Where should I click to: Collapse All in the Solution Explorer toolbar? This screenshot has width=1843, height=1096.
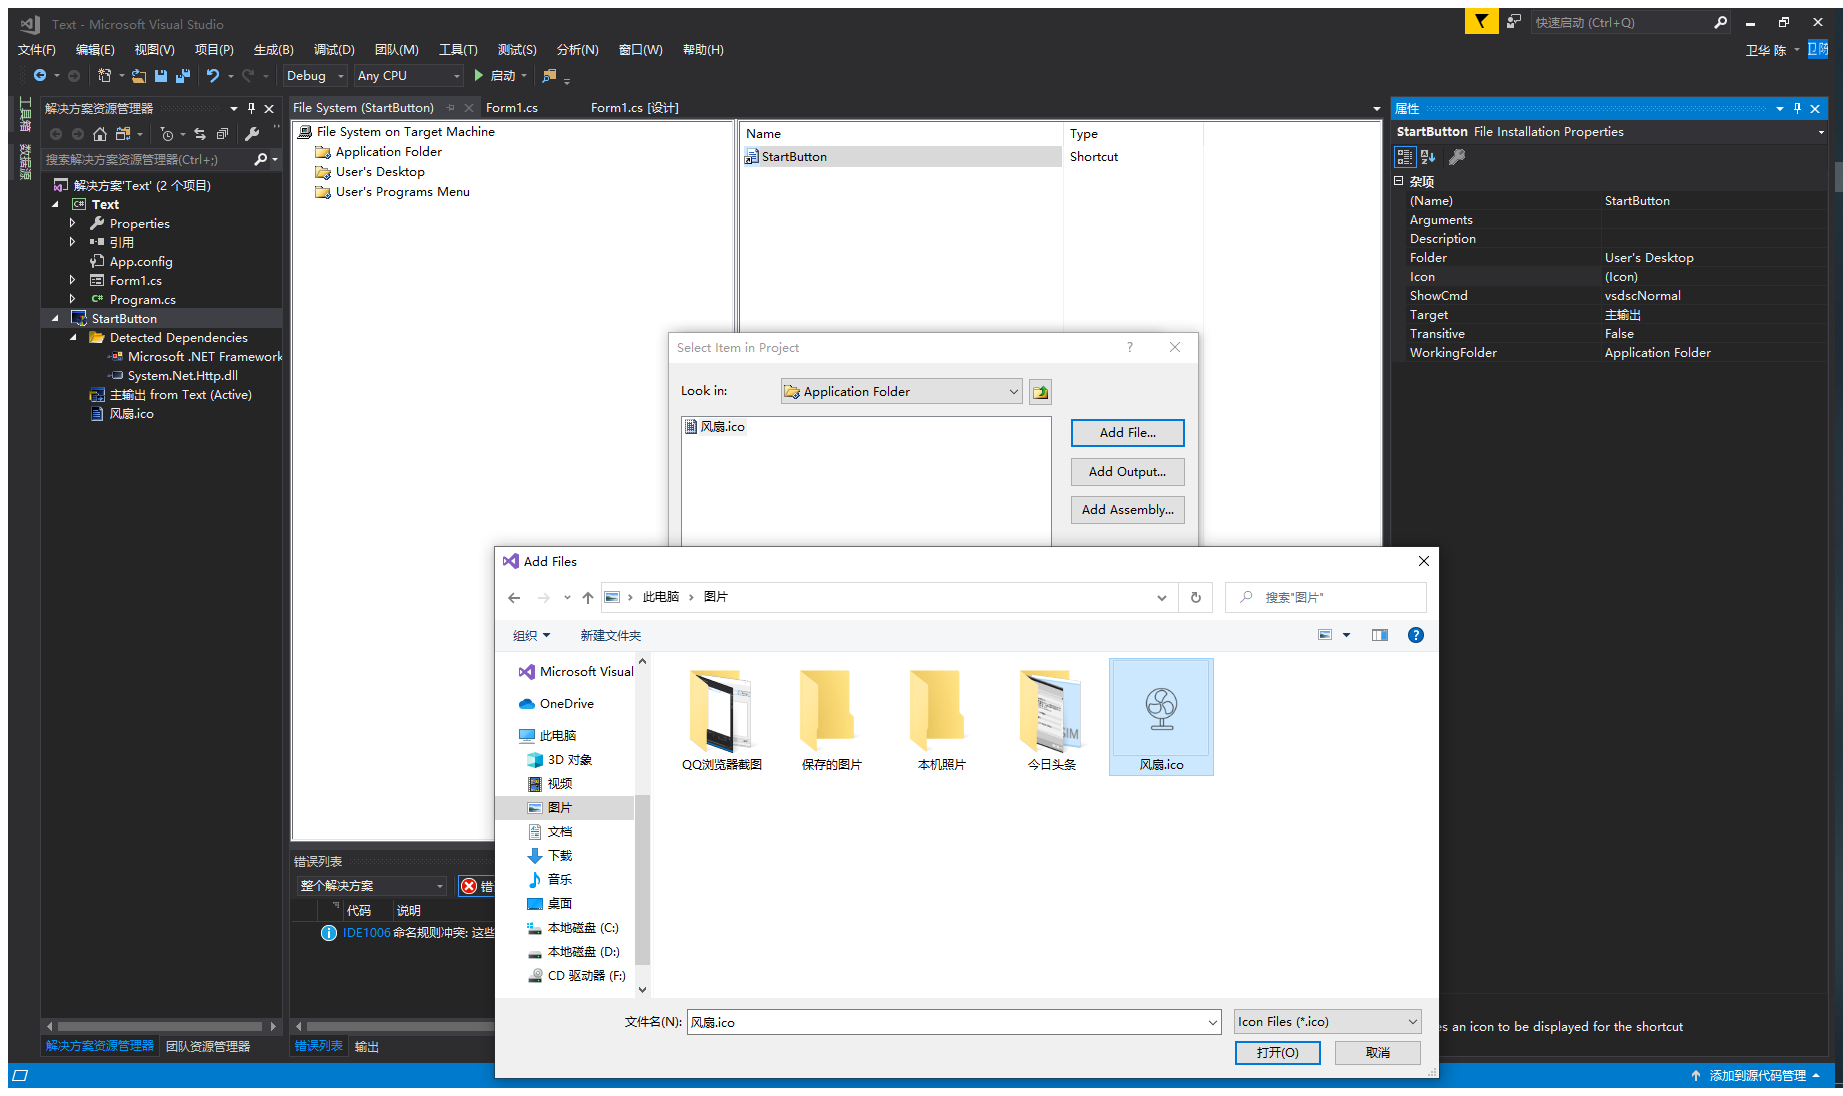222,134
